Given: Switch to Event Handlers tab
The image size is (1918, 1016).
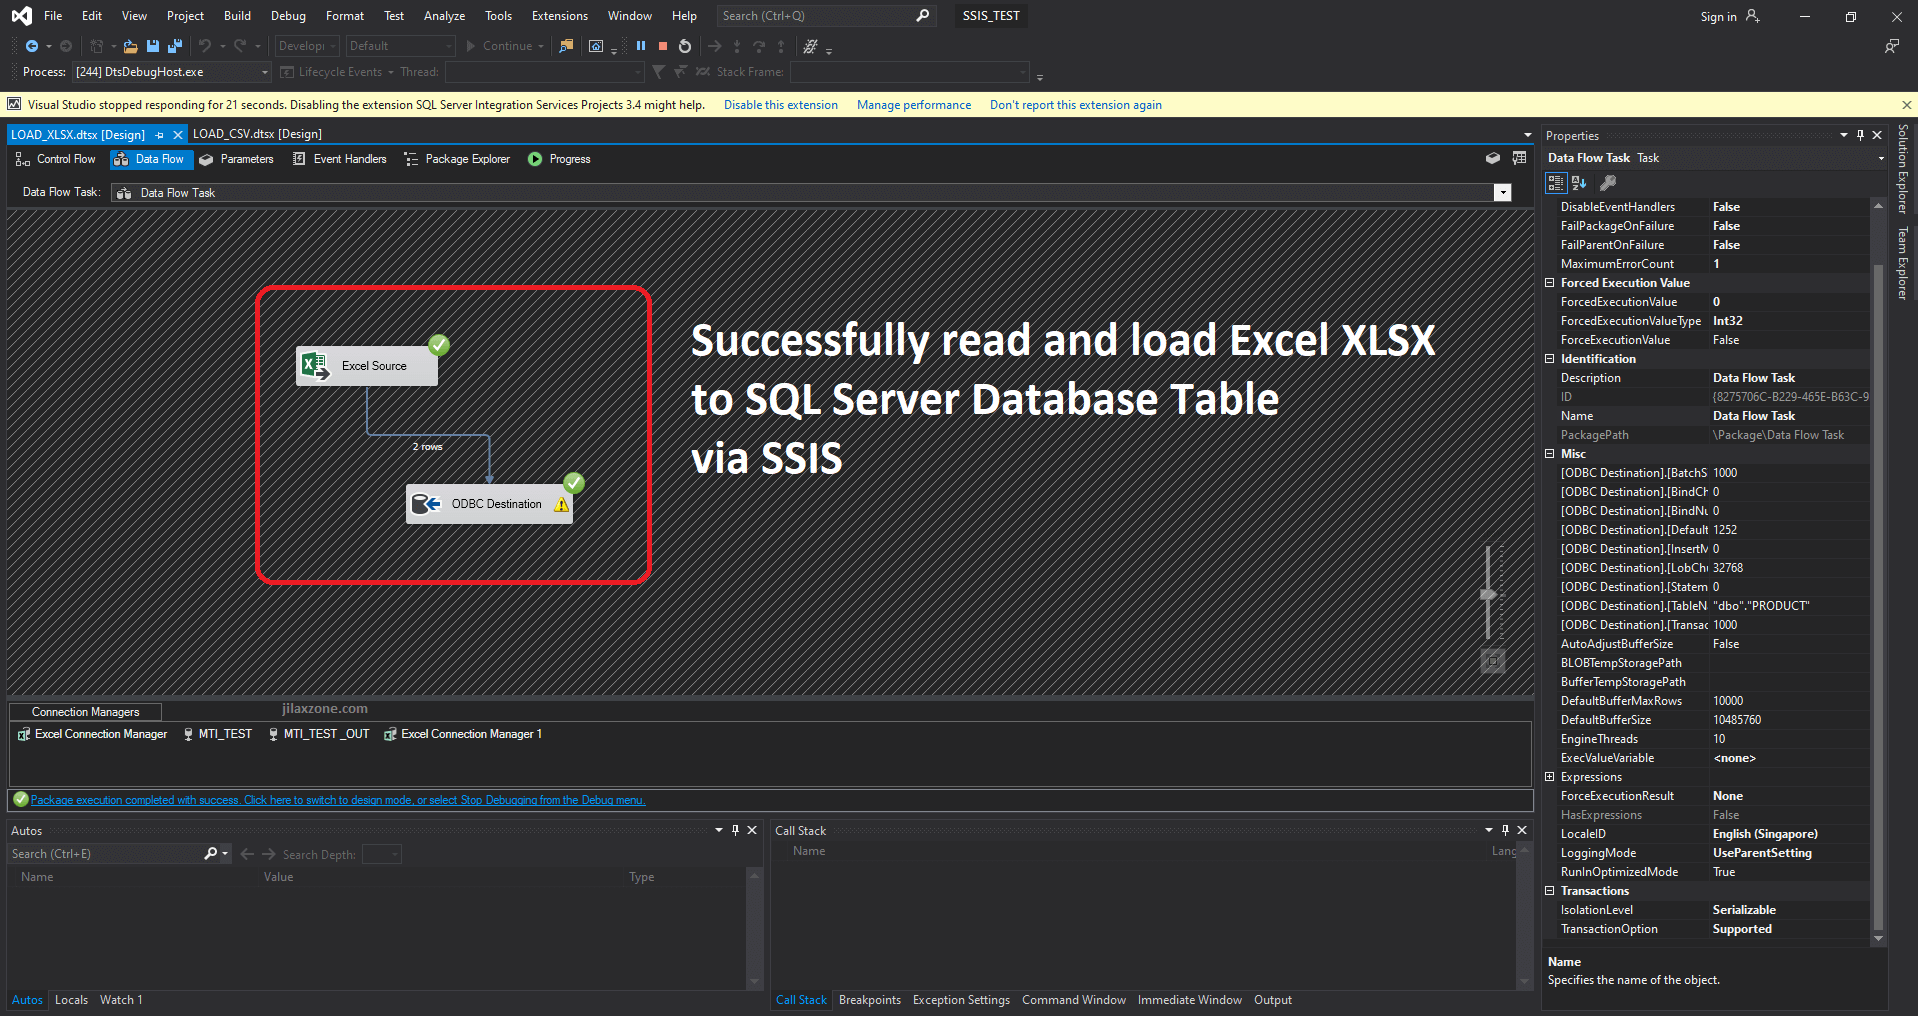Looking at the screenshot, I should click(x=339, y=159).
